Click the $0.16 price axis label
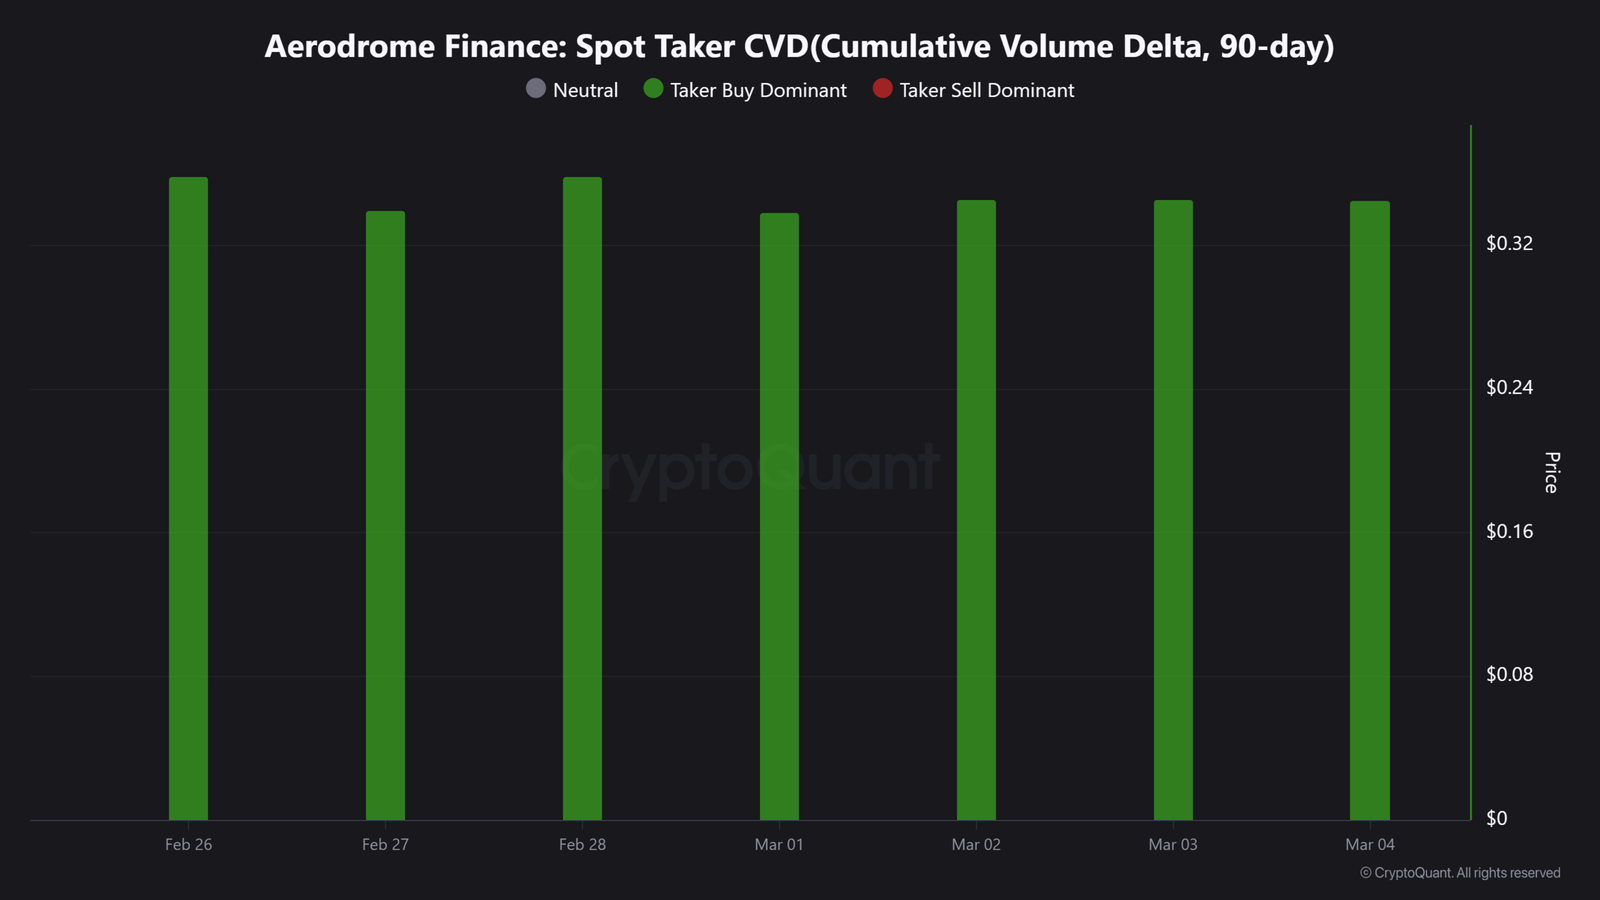 pyautogui.click(x=1509, y=531)
